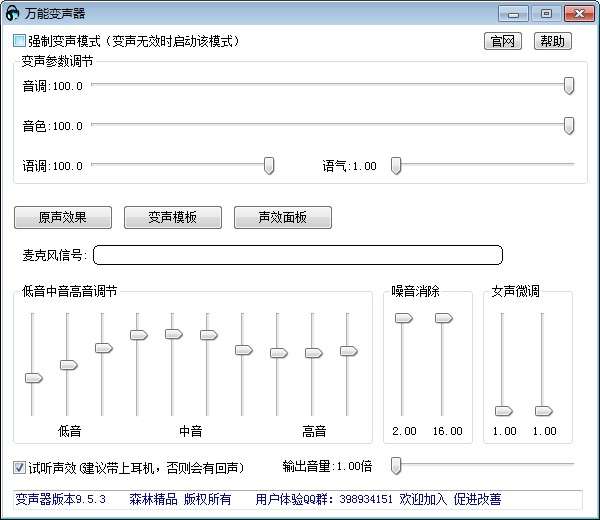Image resolution: width=600 pixels, height=520 pixels.
Task: Click the 音调 pitch slider thumb
Action: [x=569, y=86]
